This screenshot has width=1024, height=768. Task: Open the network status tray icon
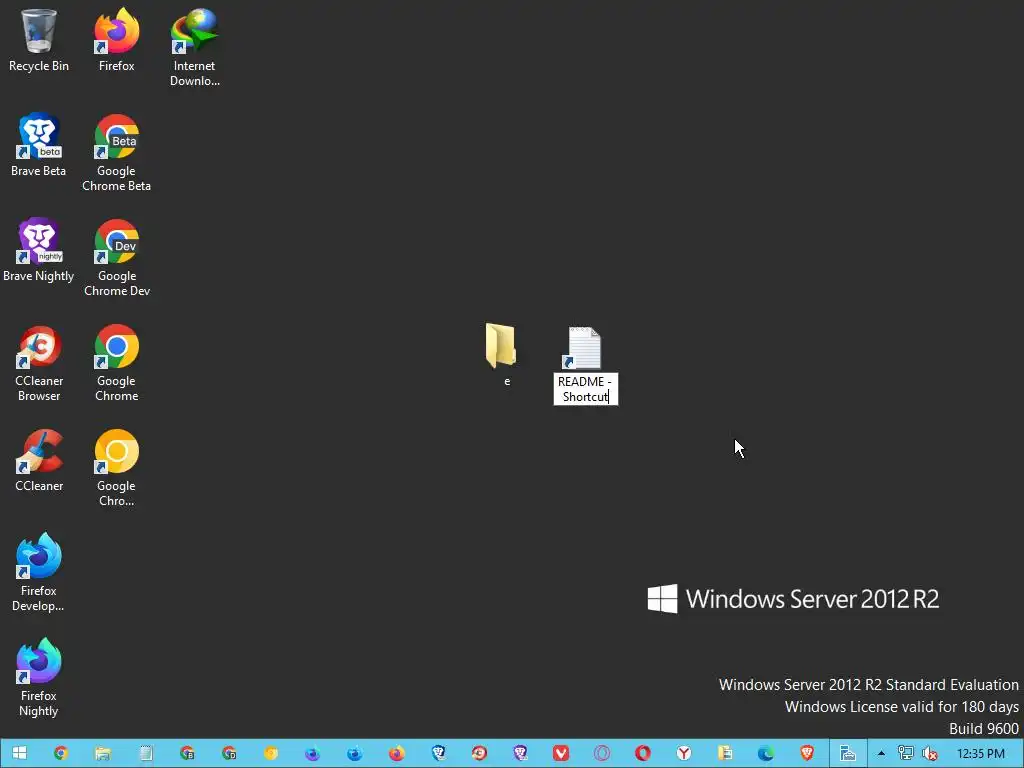click(x=905, y=754)
